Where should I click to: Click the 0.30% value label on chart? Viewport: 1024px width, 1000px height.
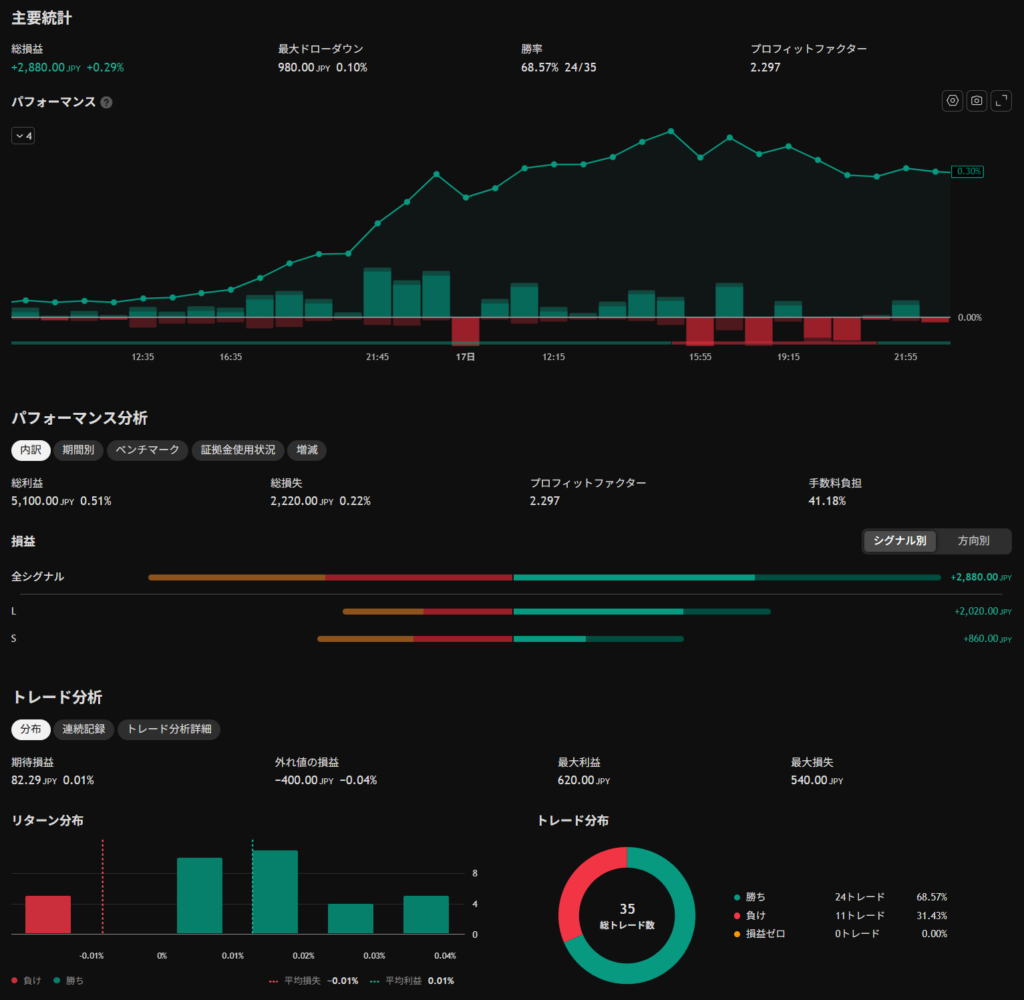pyautogui.click(x=967, y=172)
